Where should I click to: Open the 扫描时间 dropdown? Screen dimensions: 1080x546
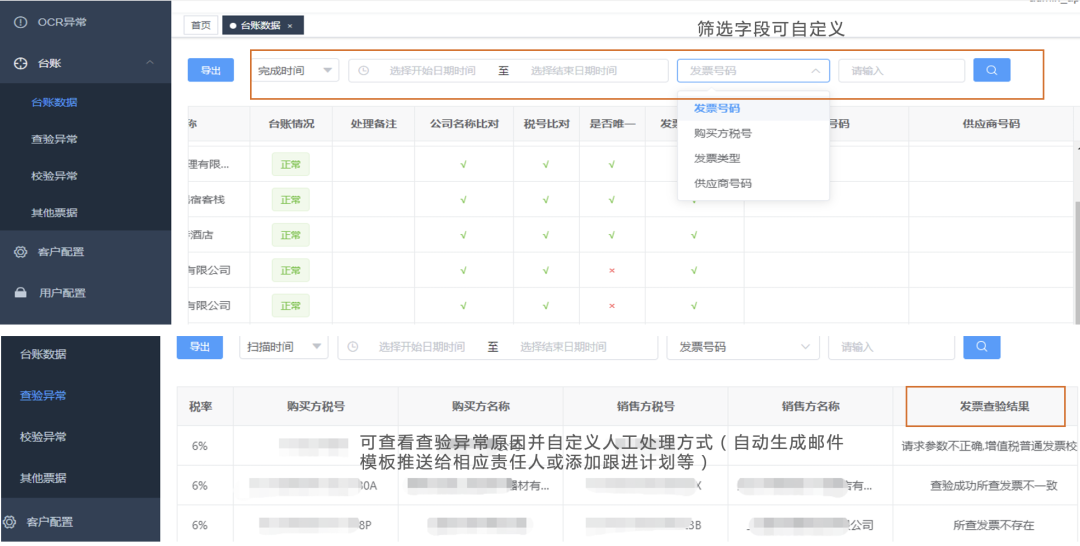click(x=285, y=347)
